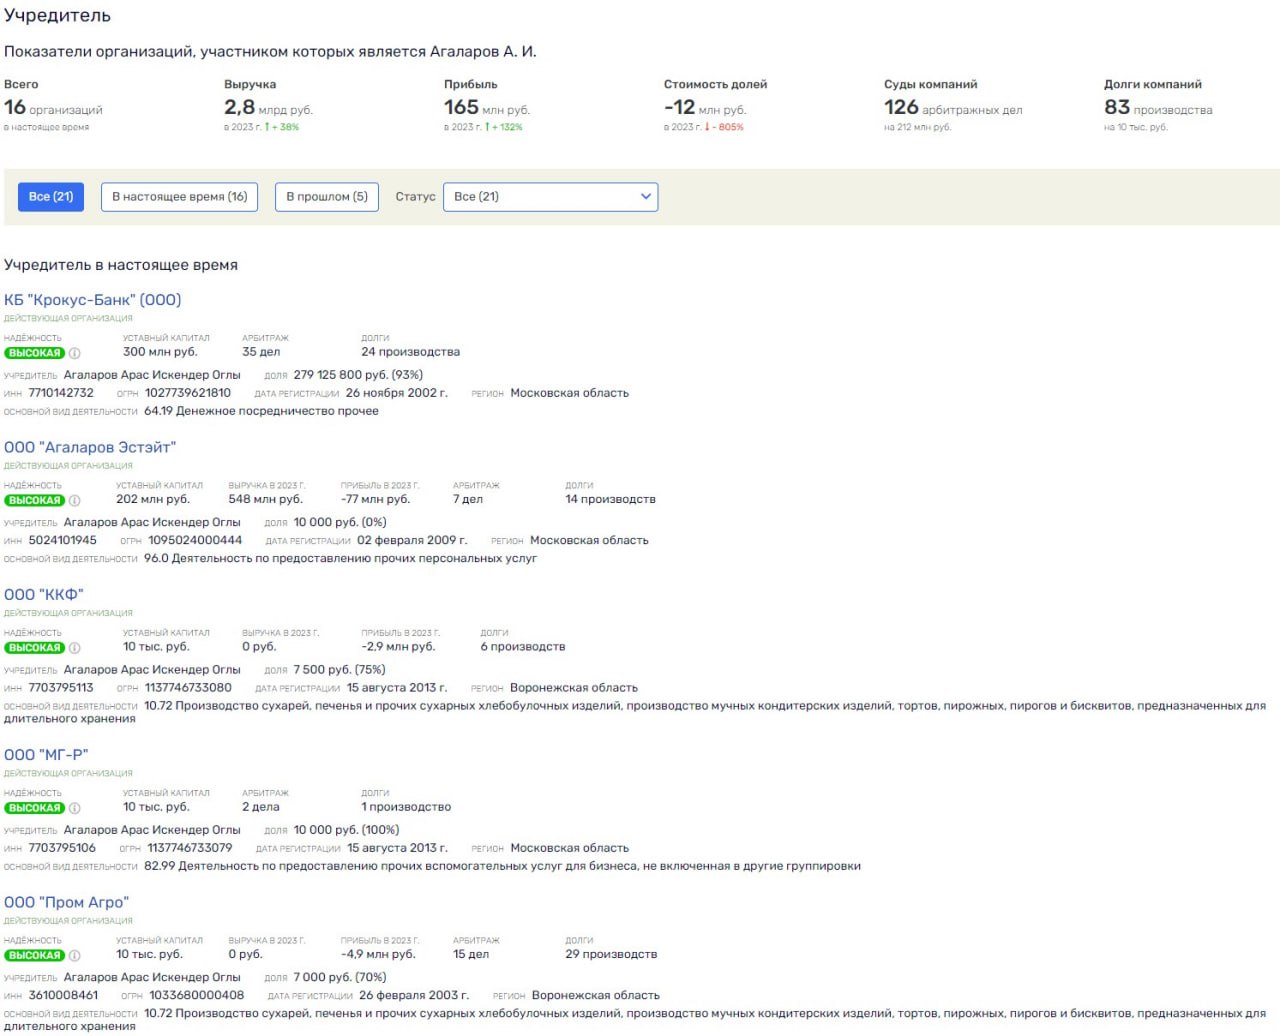Screen dimensions: 1280x1036
Task: Click INN 7703795106
Action: (x=62, y=848)
